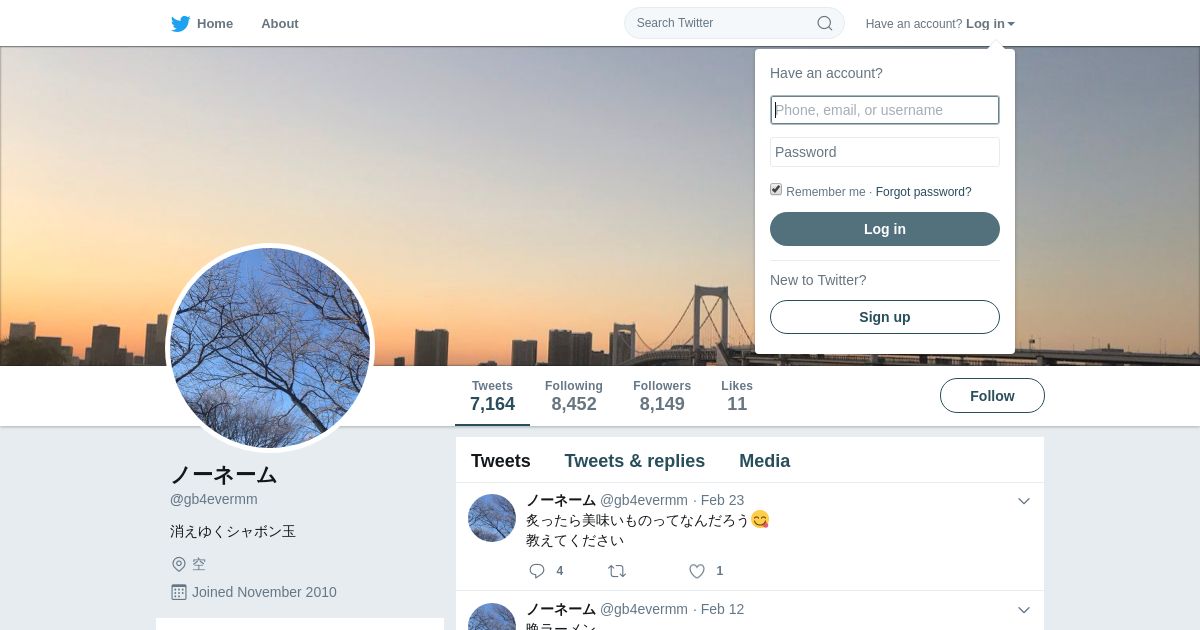Viewport: 1200px width, 630px height.
Task: Expand the Feb 23 tweet options chevron
Action: click(x=1024, y=501)
